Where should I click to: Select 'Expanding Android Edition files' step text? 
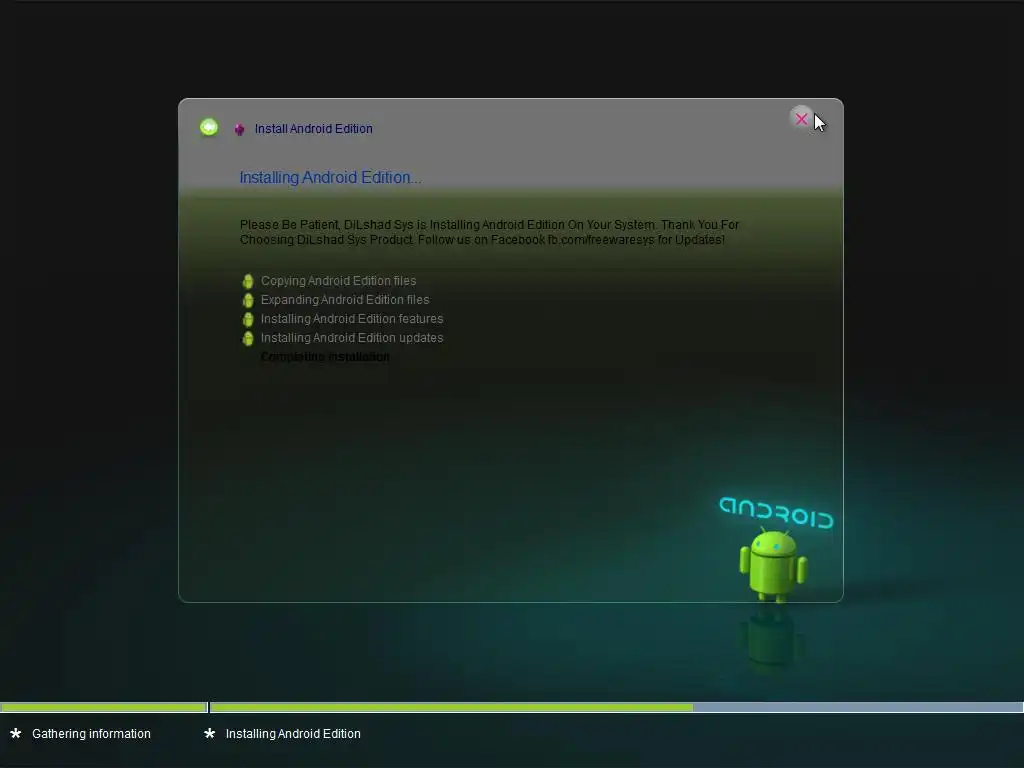point(345,300)
